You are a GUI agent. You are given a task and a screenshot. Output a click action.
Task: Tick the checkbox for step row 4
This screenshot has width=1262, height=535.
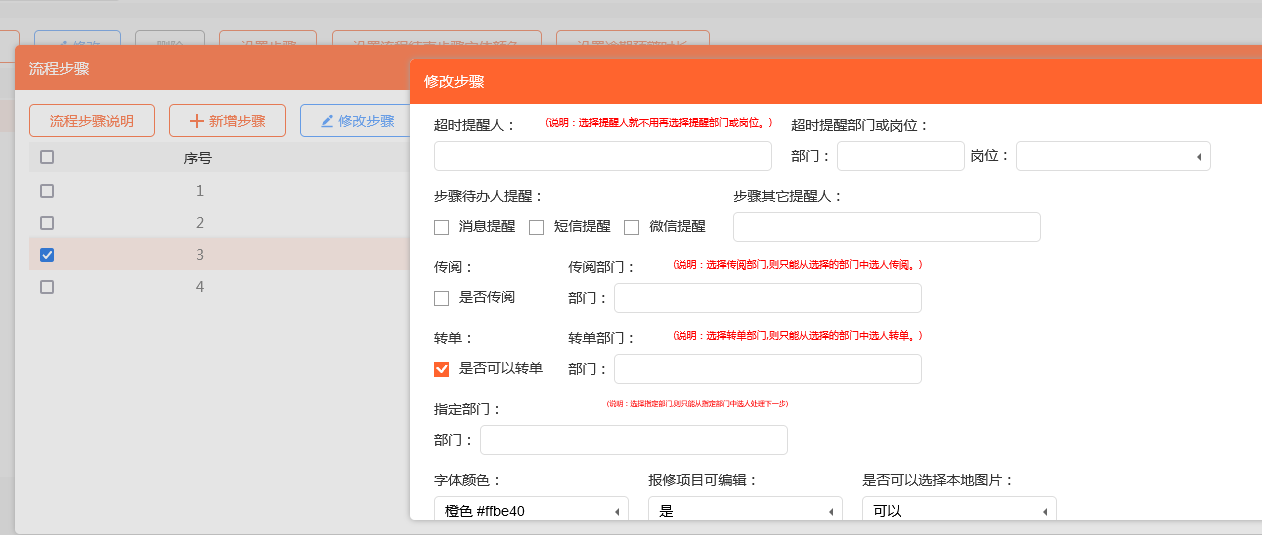point(47,287)
